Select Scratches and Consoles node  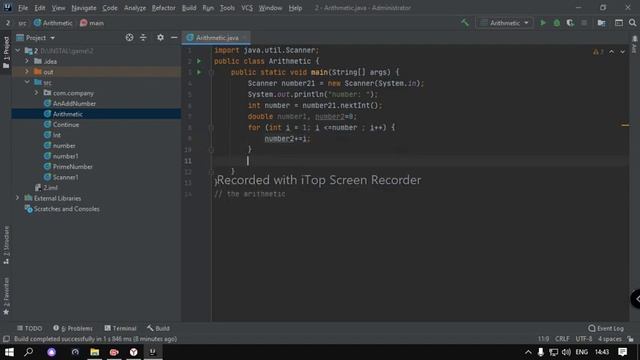tap(66, 209)
